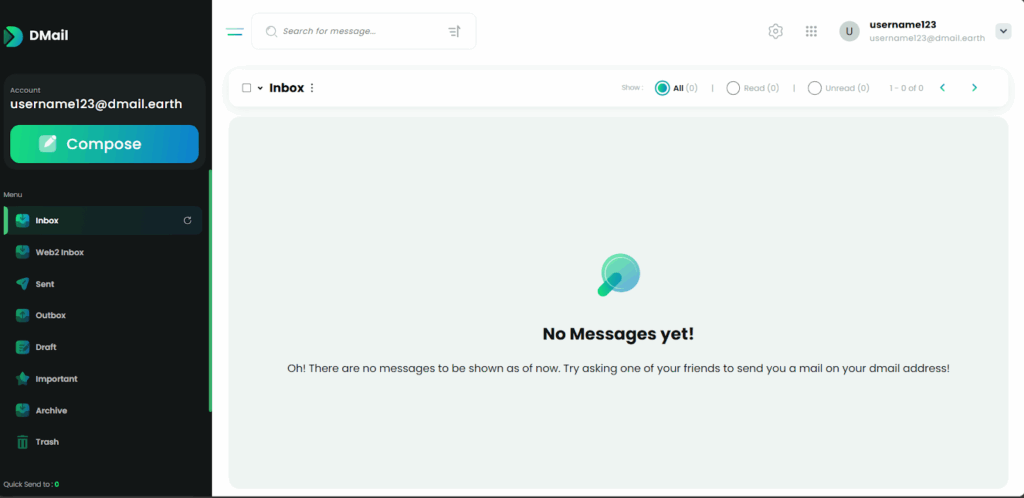The height and width of the screenshot is (498, 1024).
Task: Open the settings gear icon
Action: click(775, 31)
